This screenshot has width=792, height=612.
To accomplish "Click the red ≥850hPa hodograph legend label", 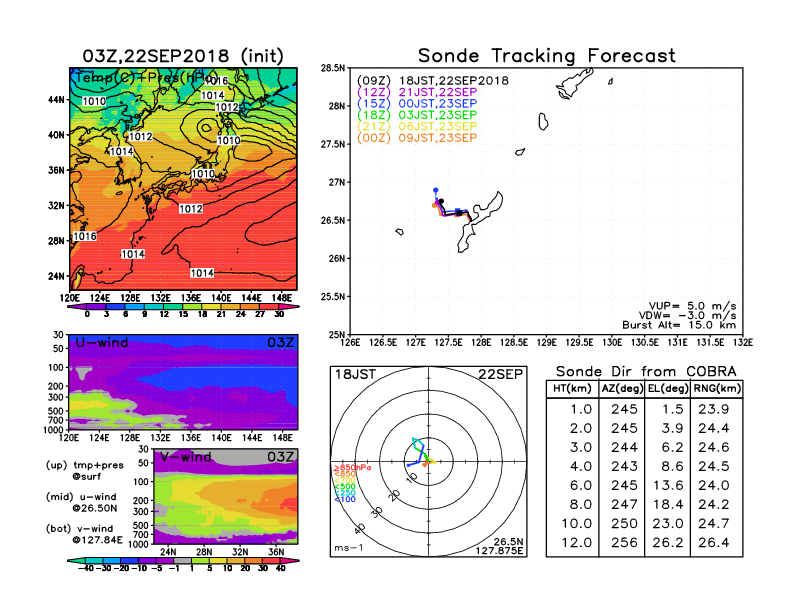I will [352, 468].
